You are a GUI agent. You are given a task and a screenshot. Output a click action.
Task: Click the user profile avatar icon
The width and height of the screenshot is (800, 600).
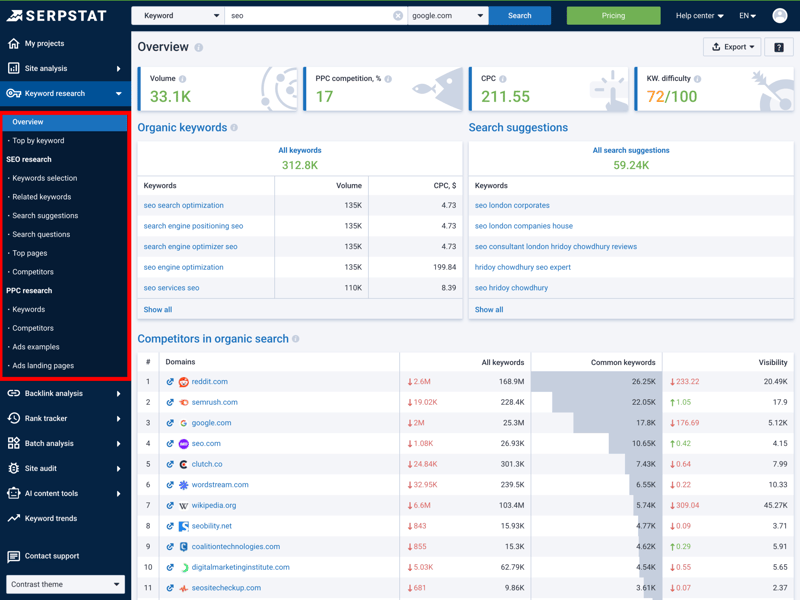(x=779, y=16)
